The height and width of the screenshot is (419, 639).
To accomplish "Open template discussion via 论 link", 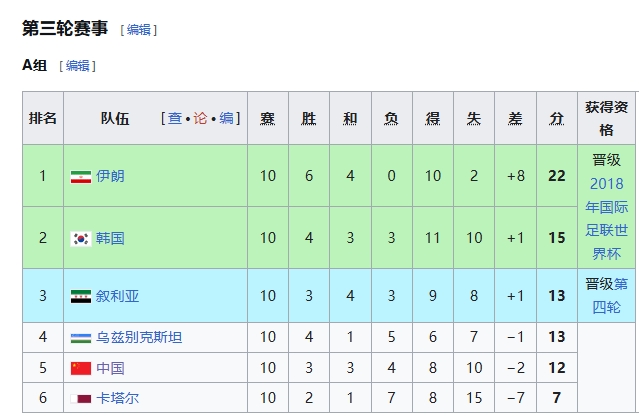I will [x=200, y=118].
